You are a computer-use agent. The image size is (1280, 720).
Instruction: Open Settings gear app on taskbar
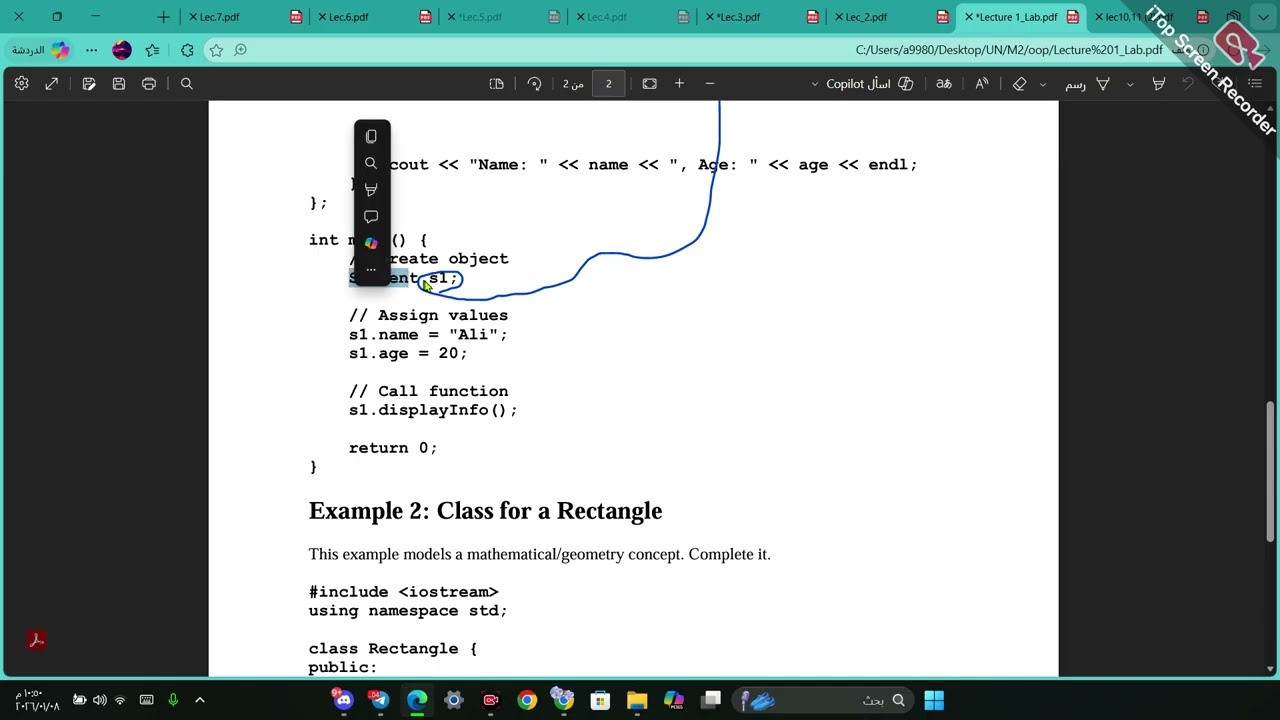pos(453,700)
